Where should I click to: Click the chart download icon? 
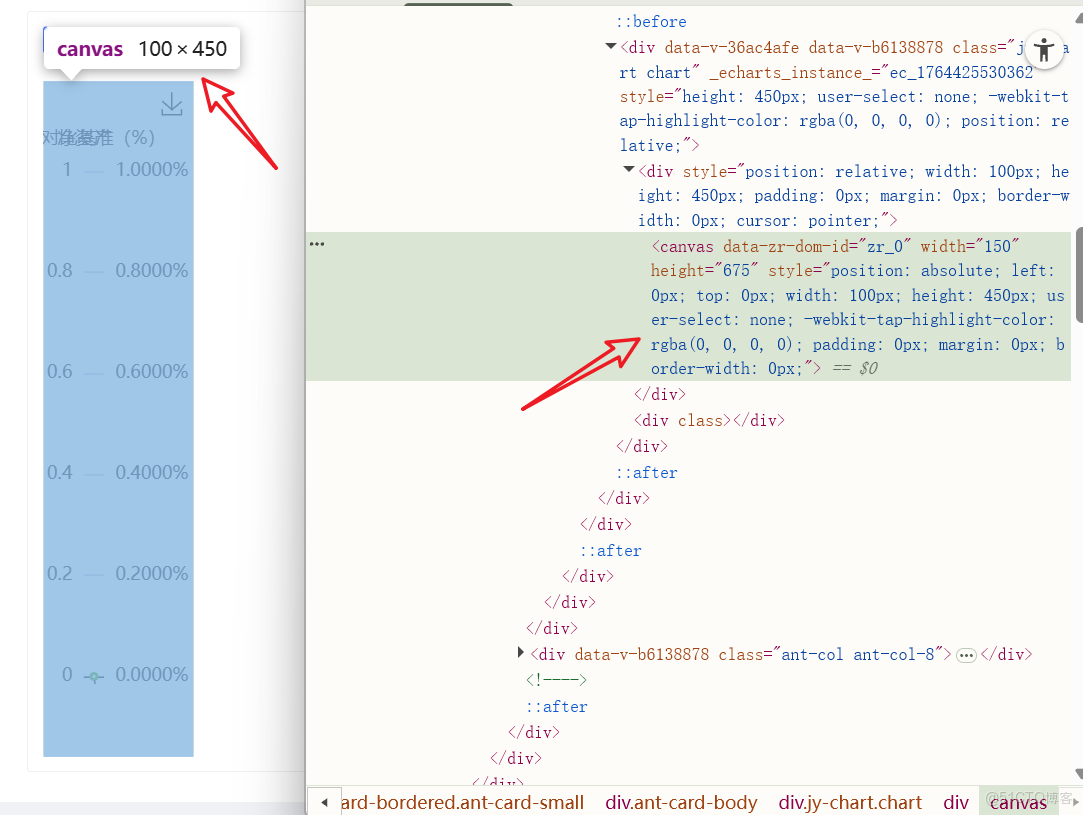coord(172,105)
